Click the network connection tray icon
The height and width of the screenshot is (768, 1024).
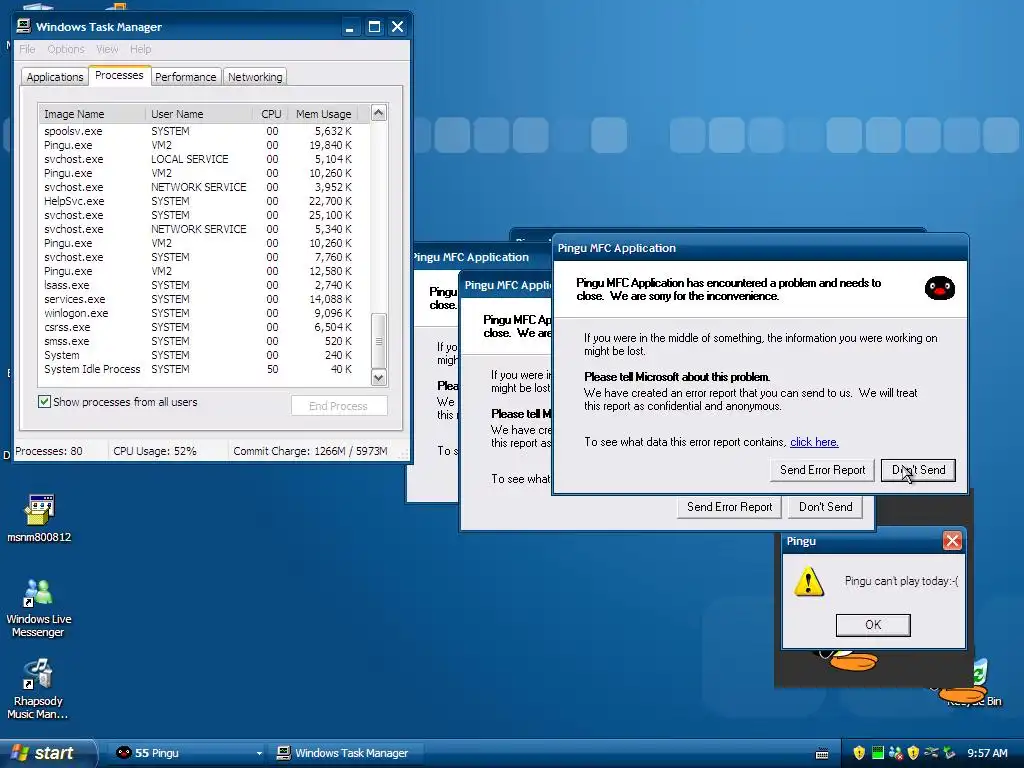pos(931,753)
